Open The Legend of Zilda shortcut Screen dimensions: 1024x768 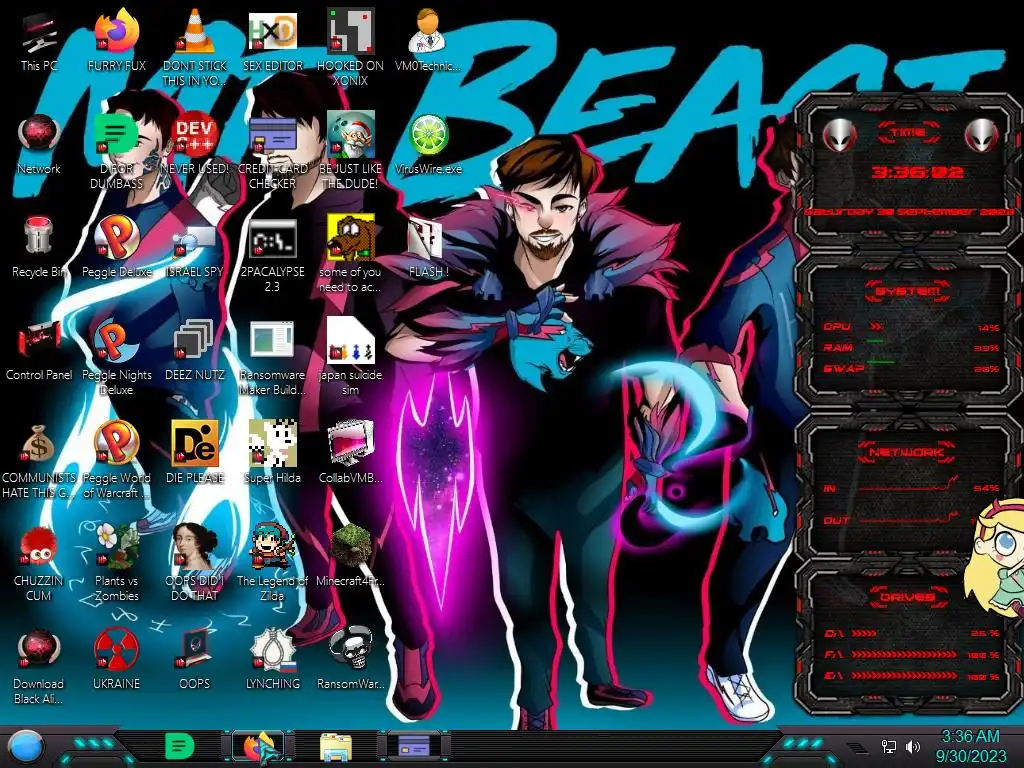tap(273, 562)
